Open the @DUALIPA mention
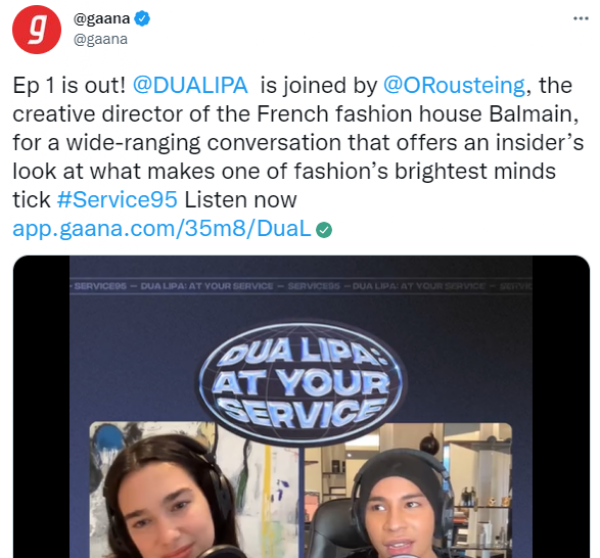The height and width of the screenshot is (558, 600). (x=190, y=85)
